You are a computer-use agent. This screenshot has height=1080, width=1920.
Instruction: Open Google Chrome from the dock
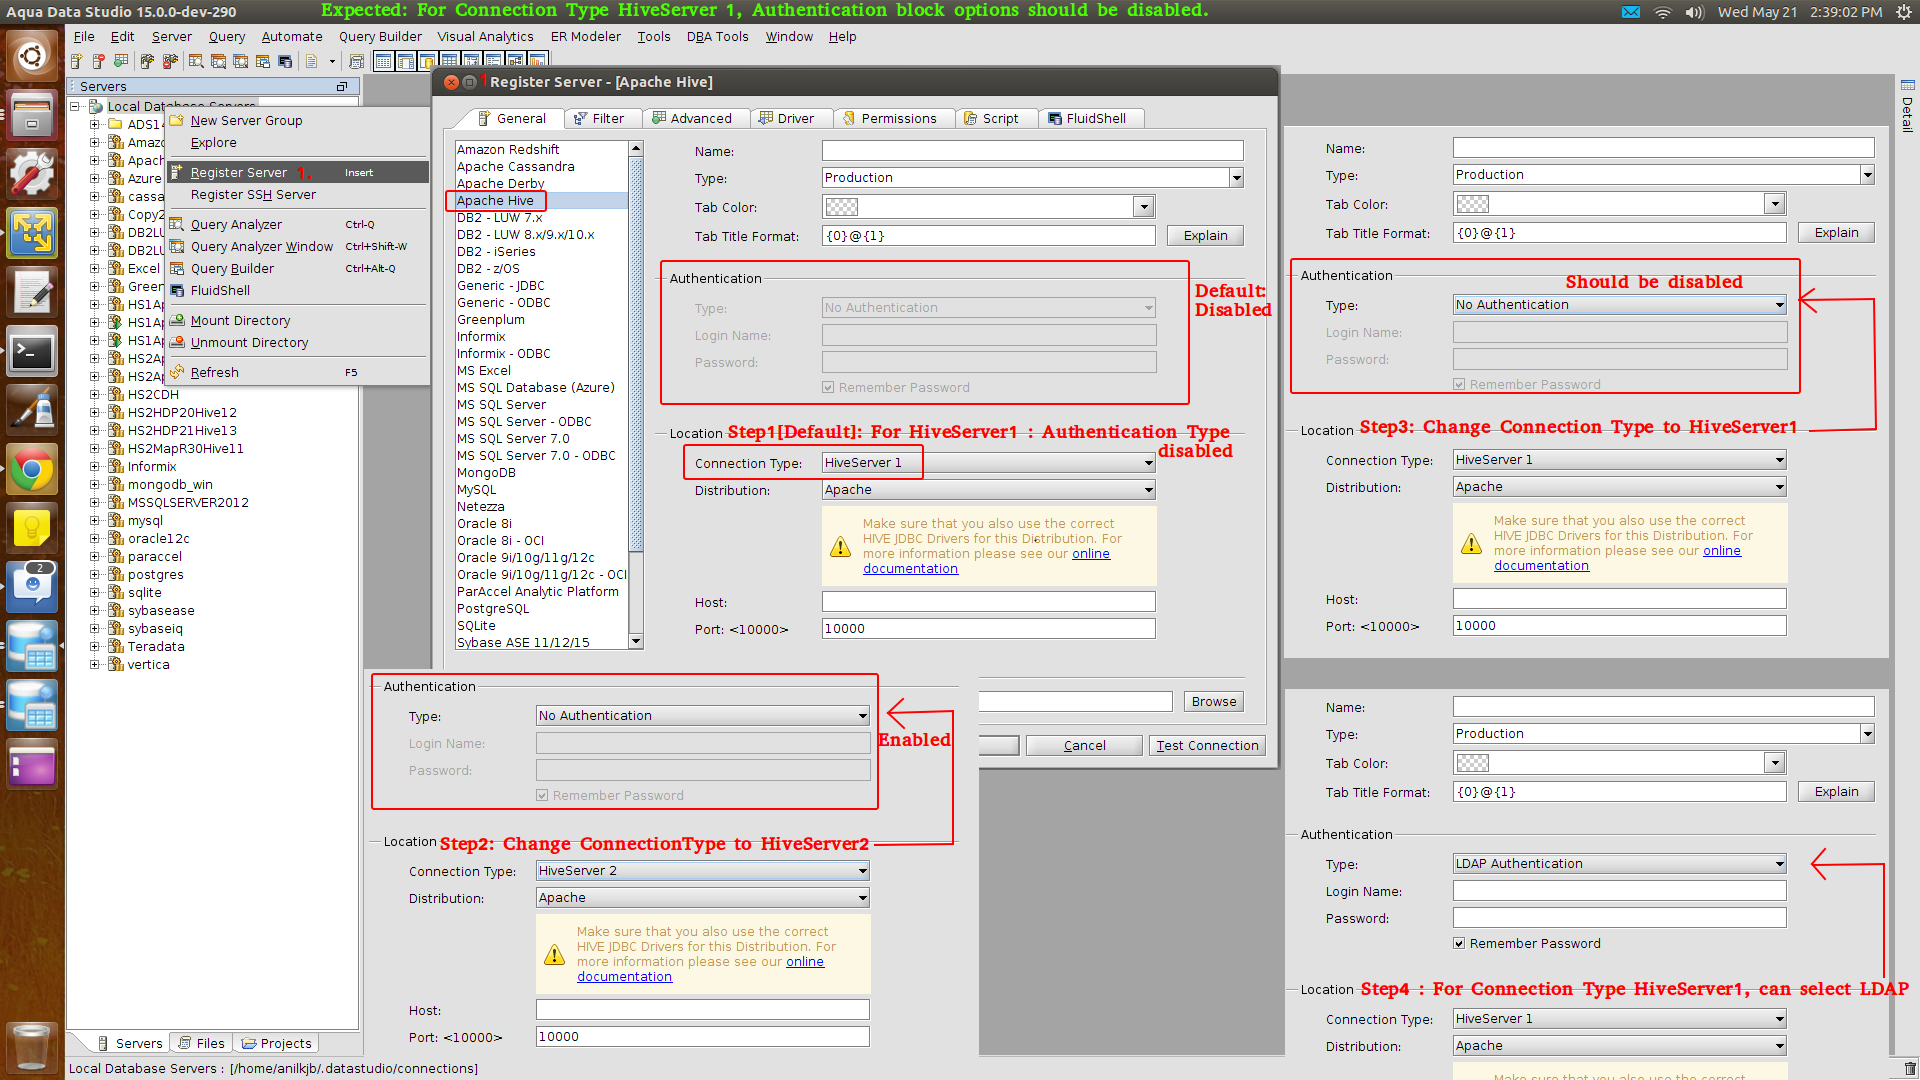coord(32,470)
